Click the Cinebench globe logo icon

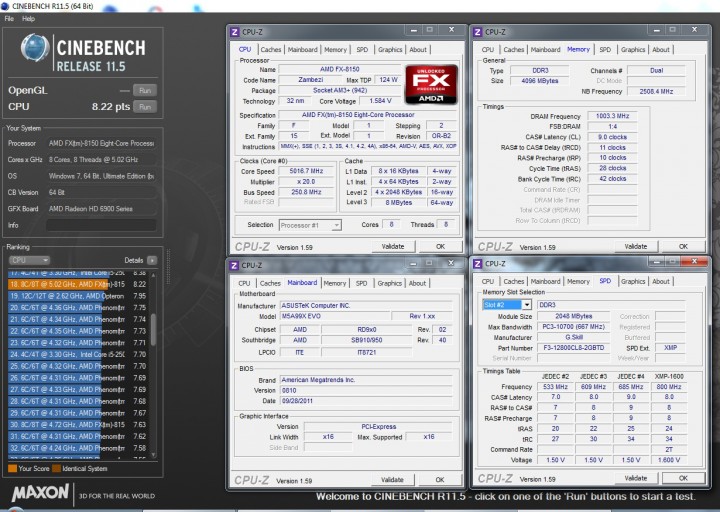click(x=35, y=48)
